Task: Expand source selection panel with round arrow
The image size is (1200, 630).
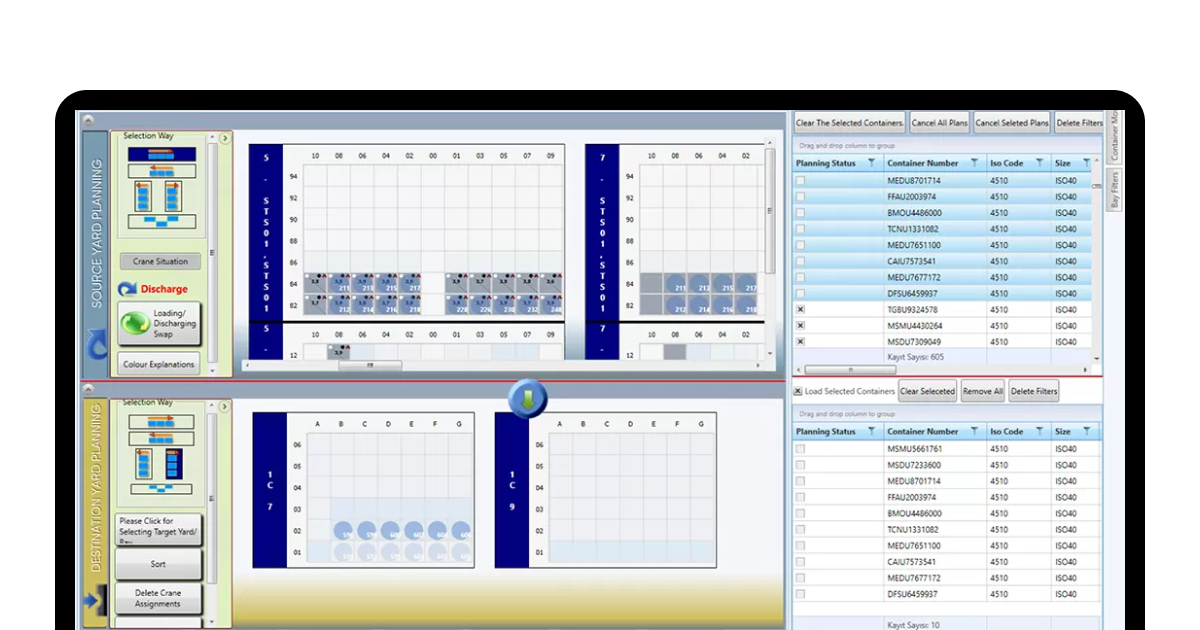Action: pos(225,139)
